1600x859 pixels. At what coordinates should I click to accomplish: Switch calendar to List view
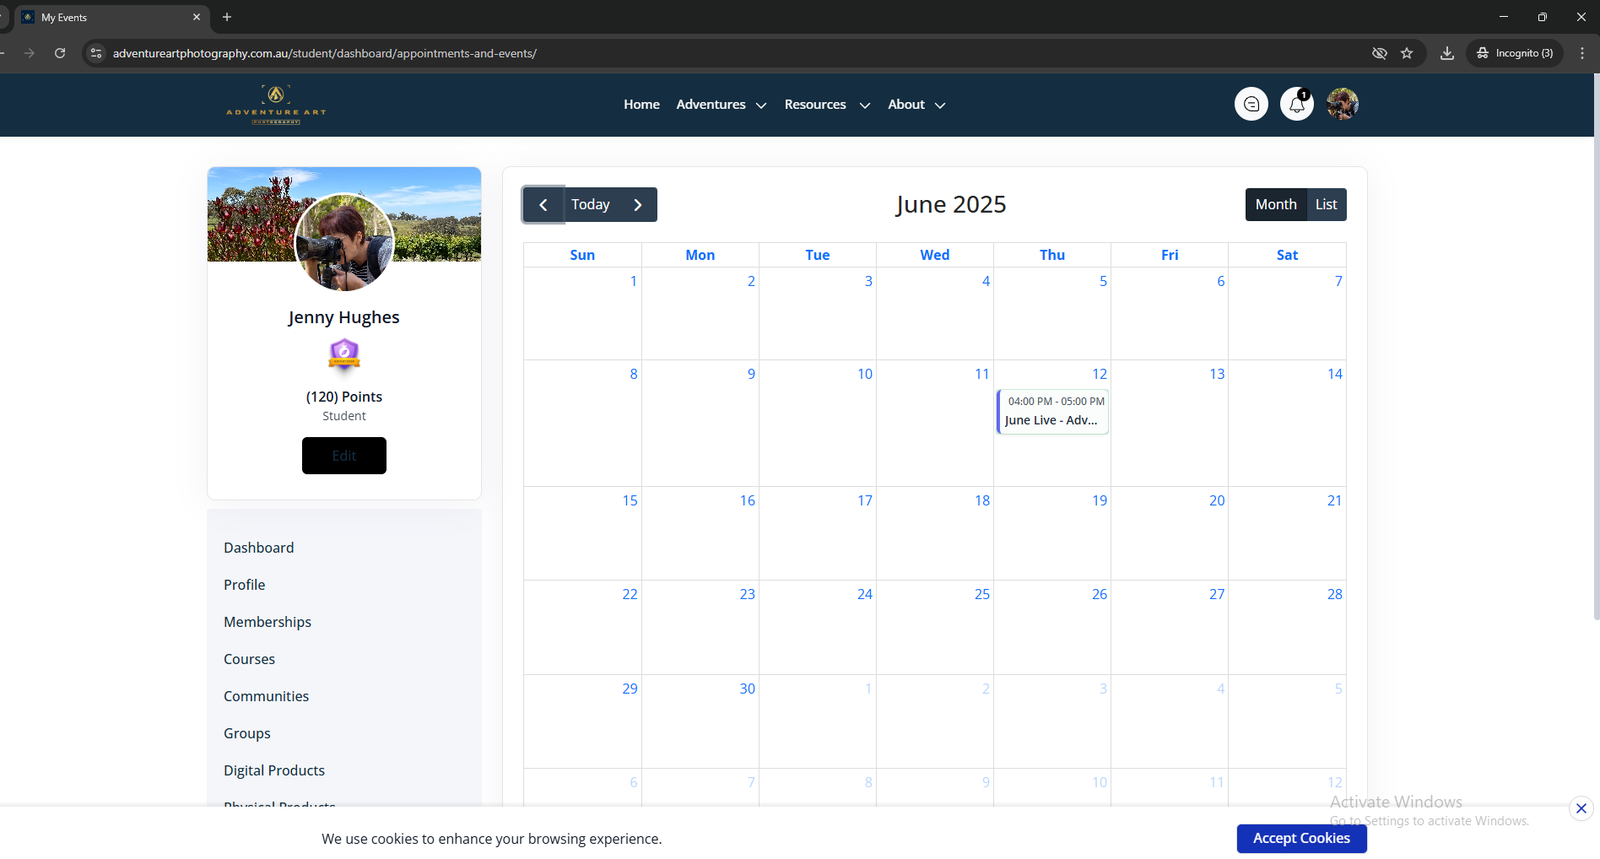1326,205
